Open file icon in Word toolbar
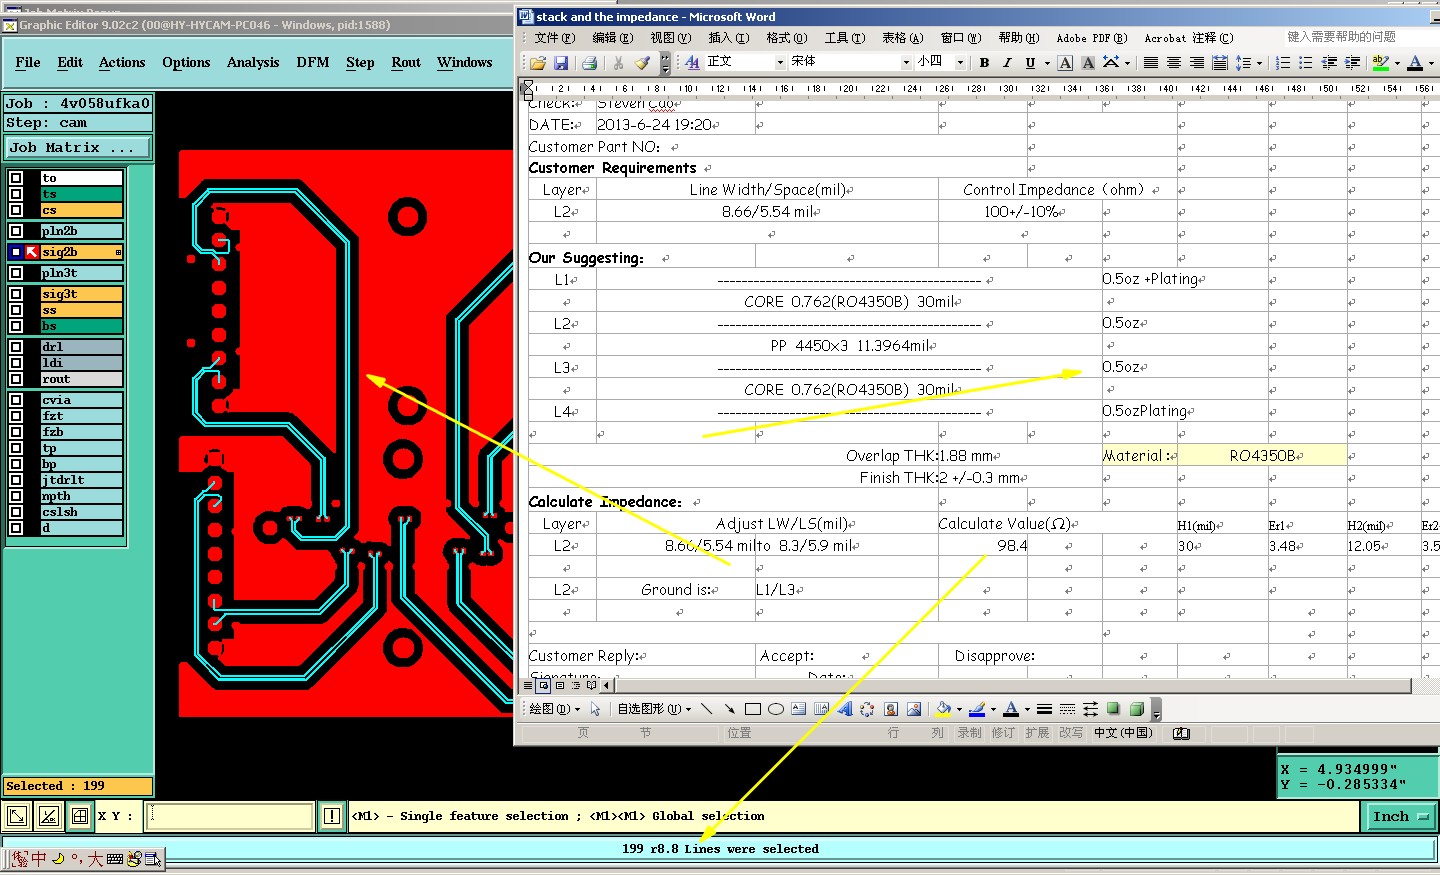This screenshot has width=1440, height=875. [538, 63]
